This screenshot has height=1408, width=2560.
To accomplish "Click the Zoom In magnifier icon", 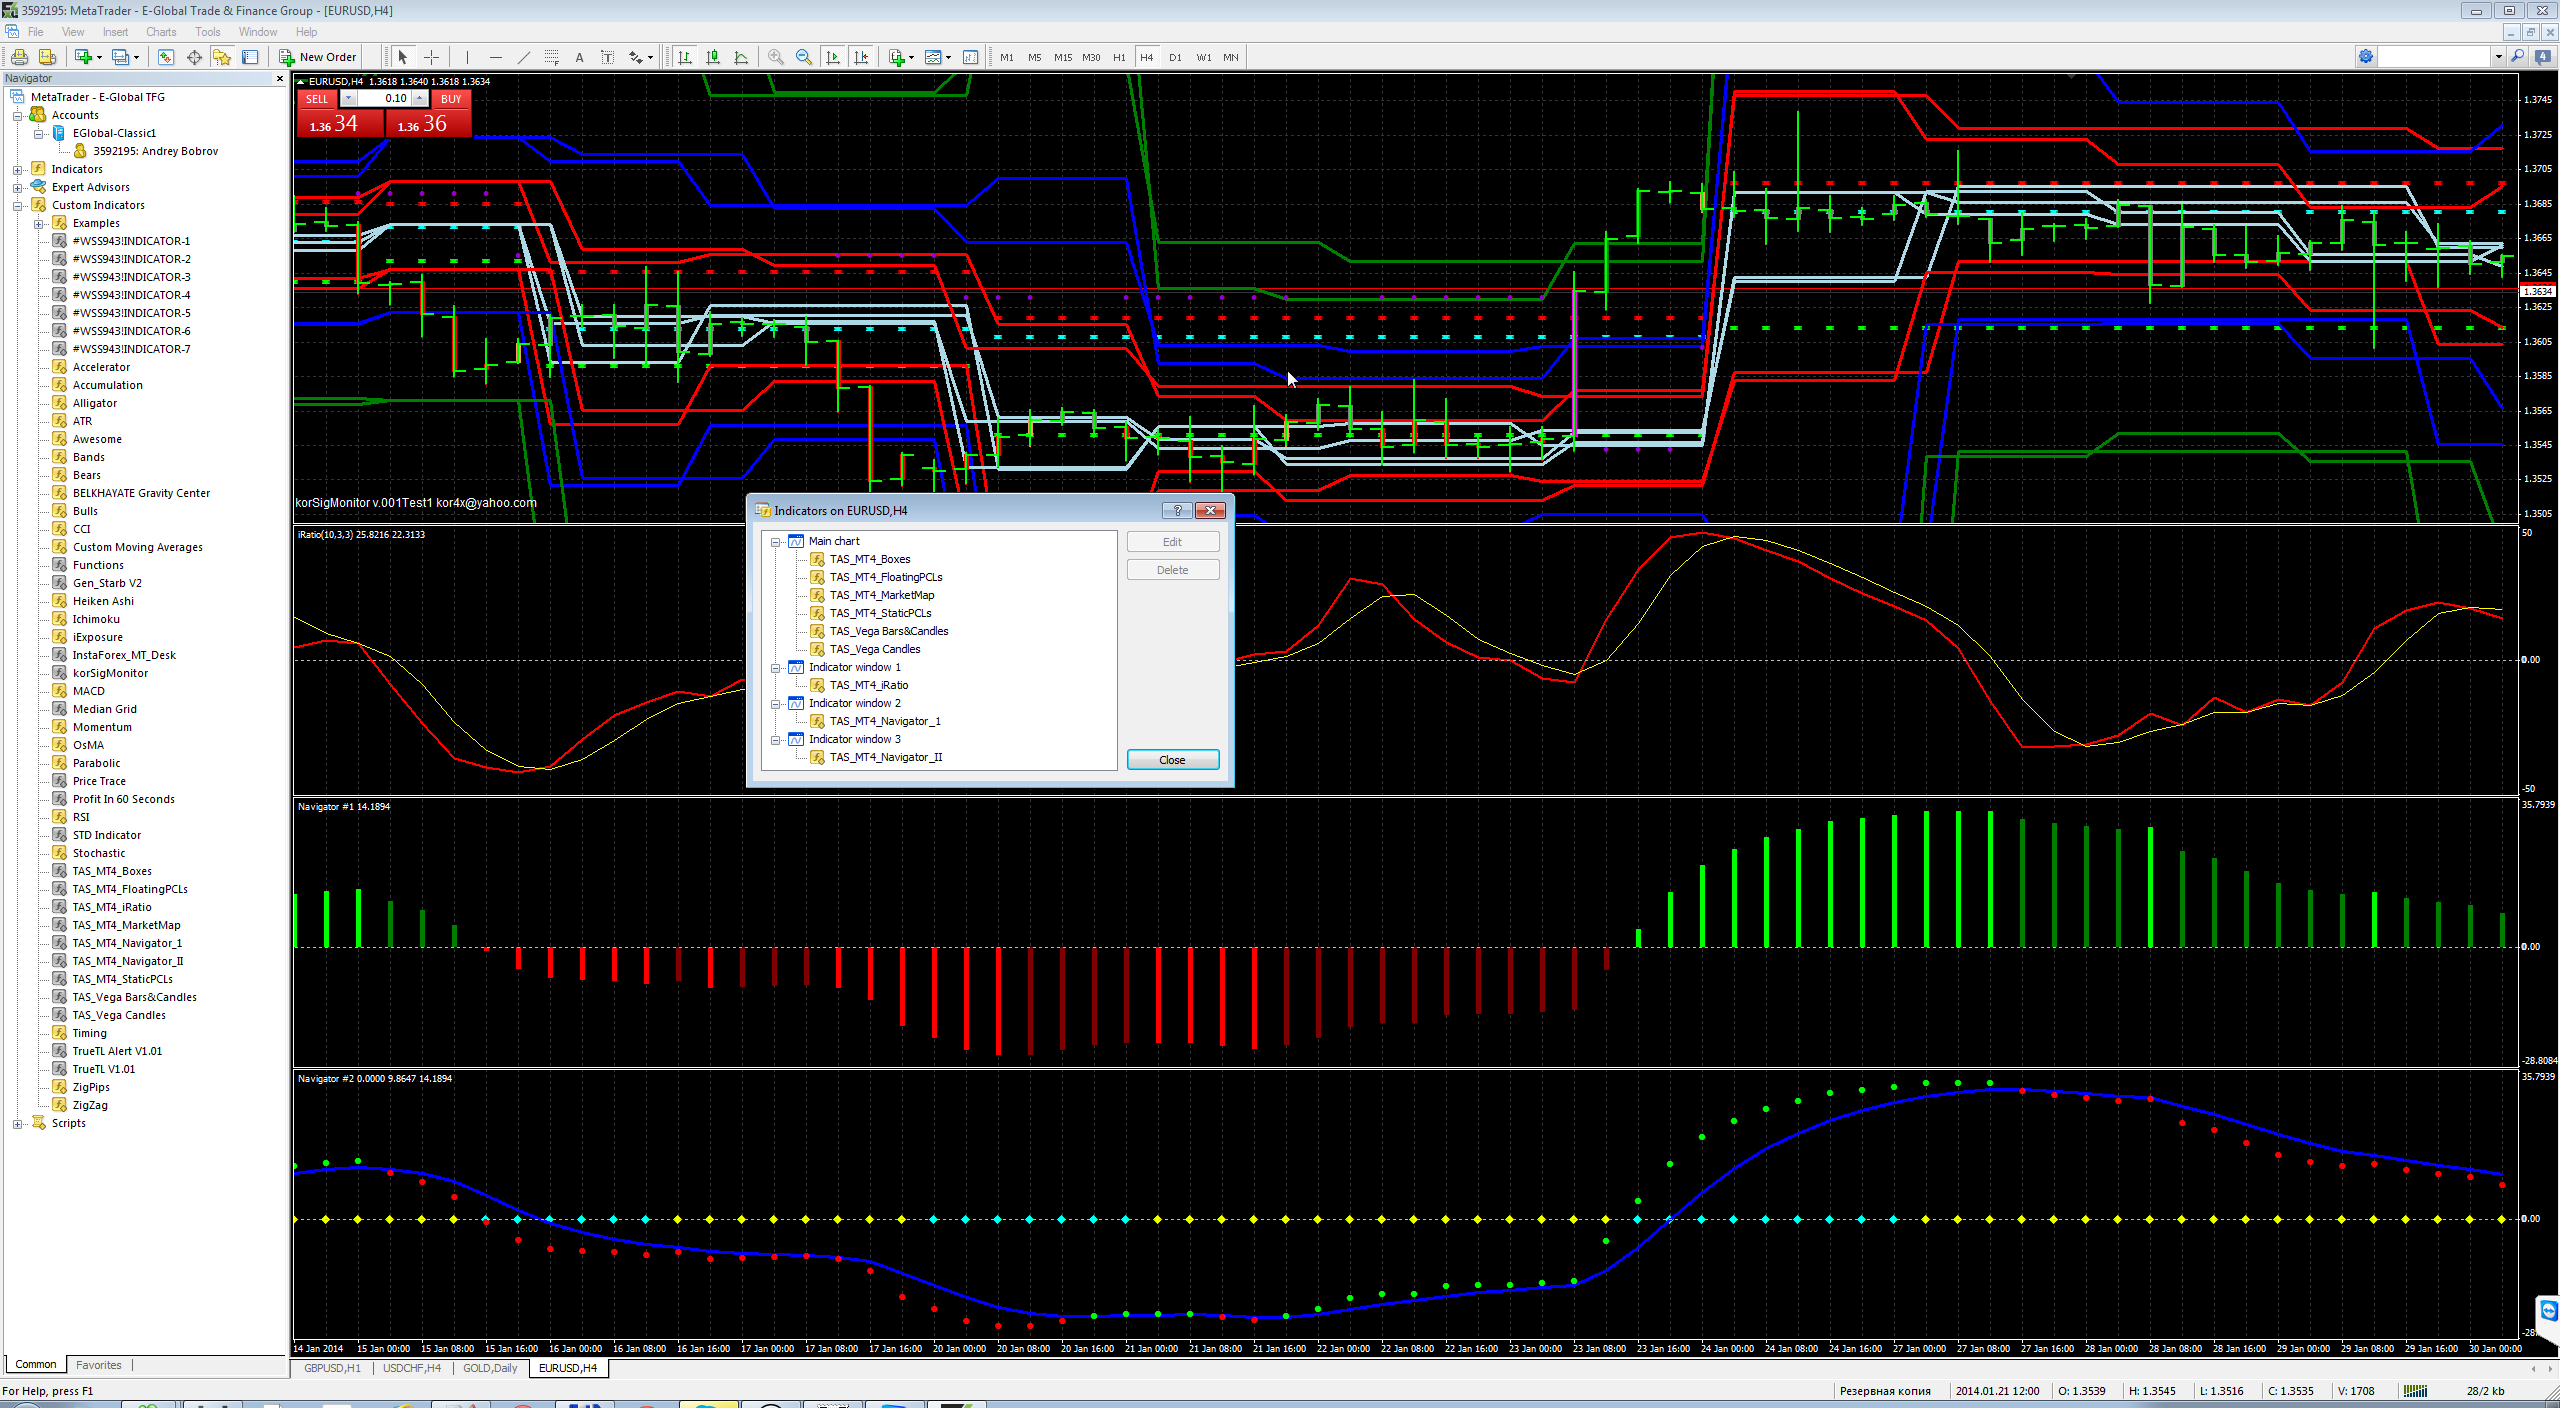I will pos(775,57).
